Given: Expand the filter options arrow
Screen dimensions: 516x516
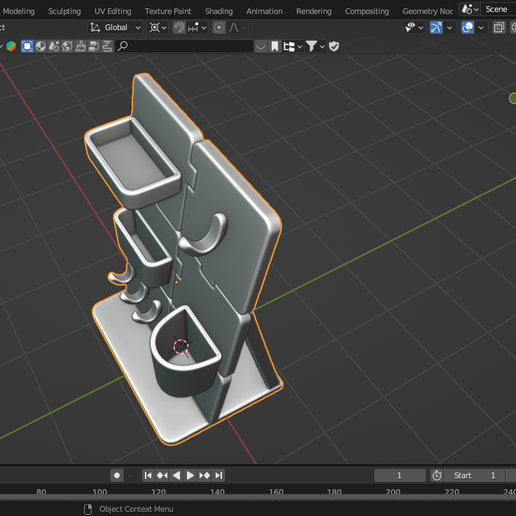Looking at the screenshot, I should pos(322,46).
